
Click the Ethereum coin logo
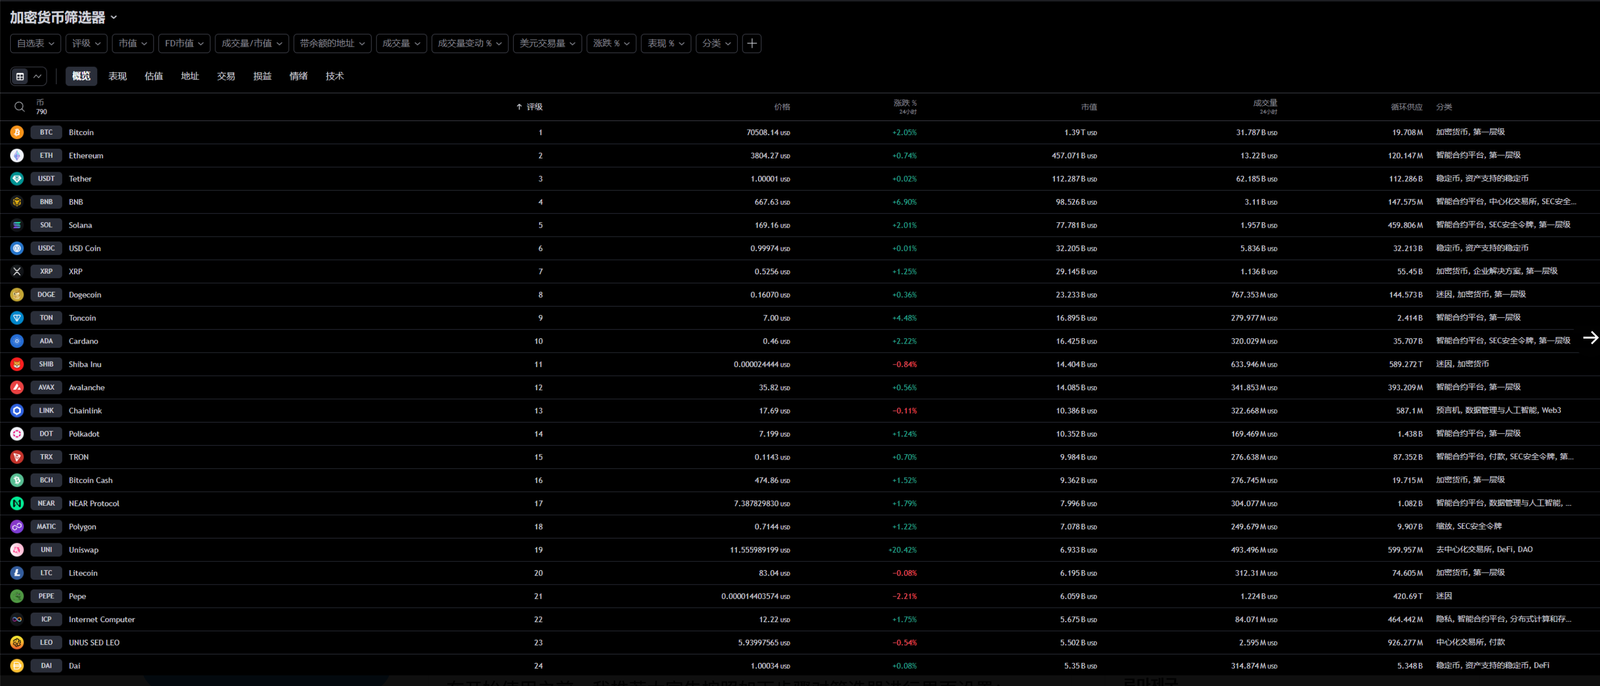17,155
